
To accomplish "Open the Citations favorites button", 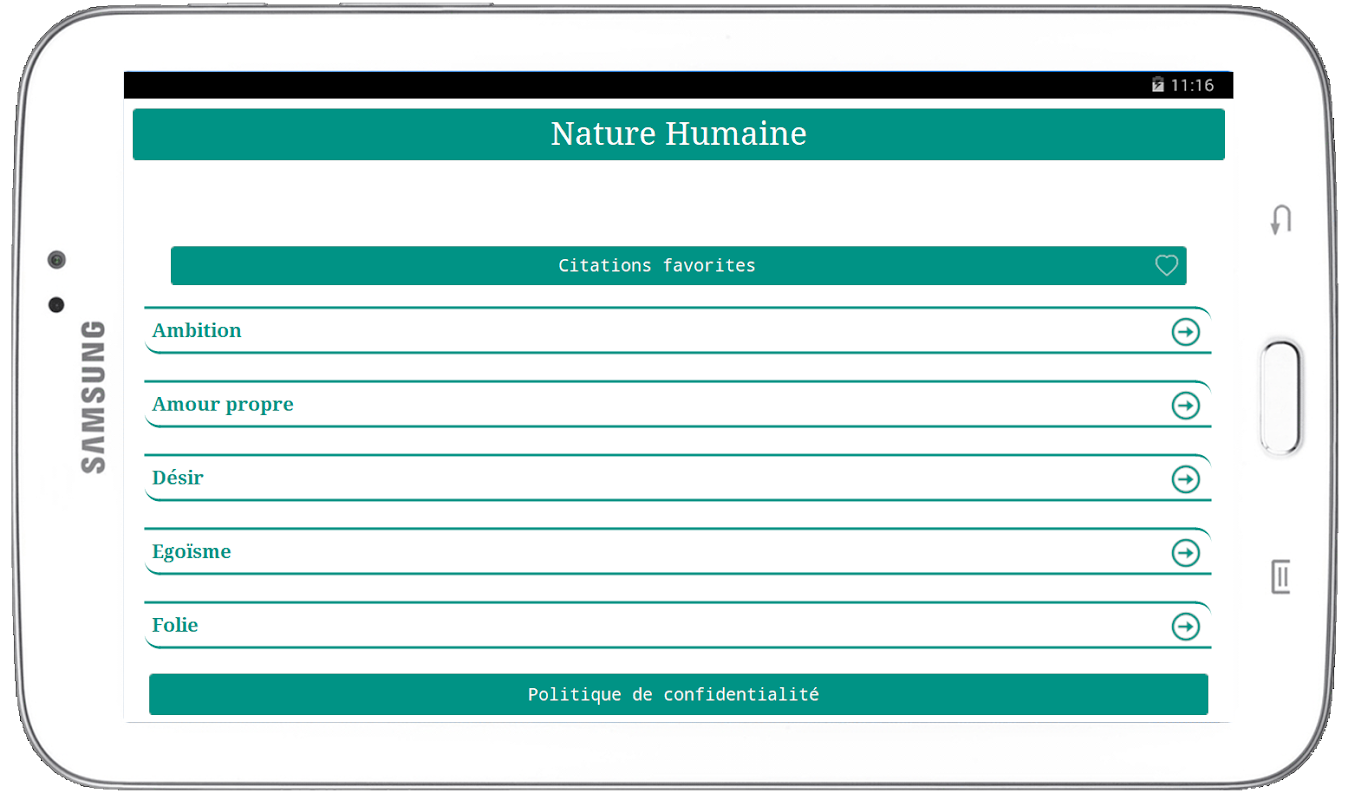I will 678,266.
